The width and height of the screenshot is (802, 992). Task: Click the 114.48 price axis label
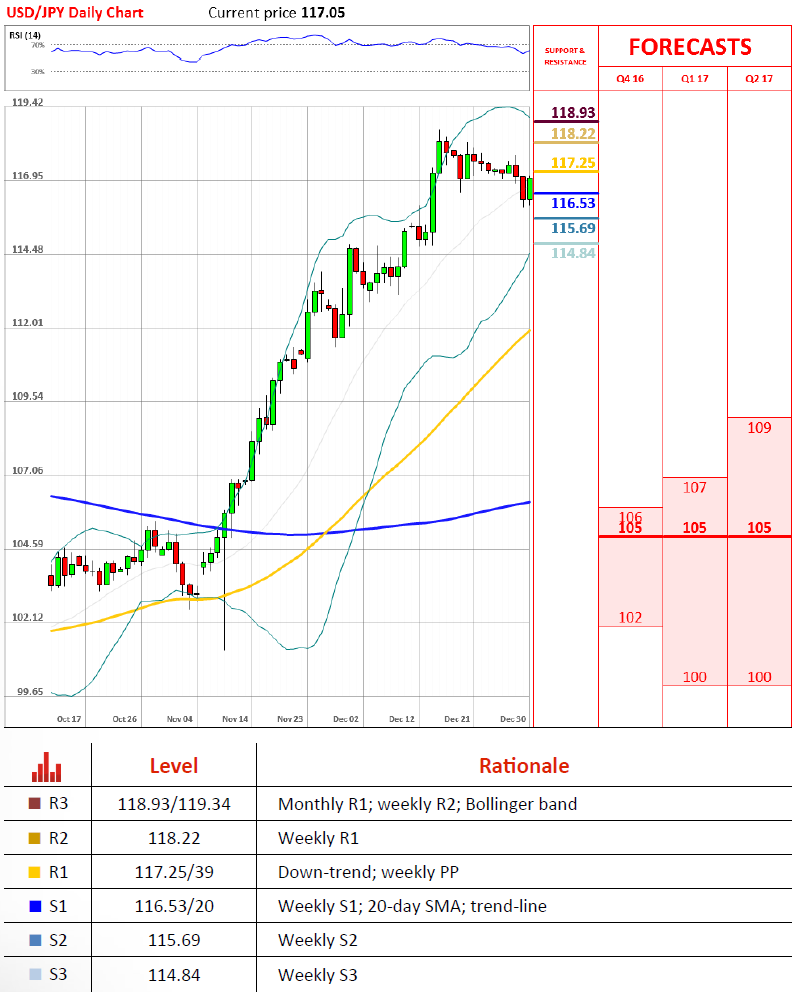(x=27, y=249)
